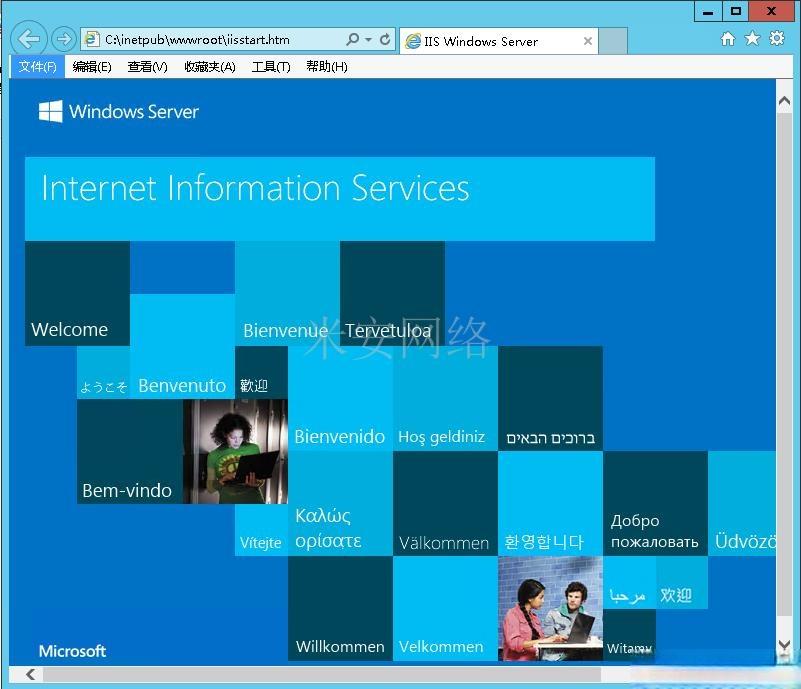Go back with the browser Back arrow
Image resolution: width=801 pixels, height=689 pixels.
click(x=28, y=39)
